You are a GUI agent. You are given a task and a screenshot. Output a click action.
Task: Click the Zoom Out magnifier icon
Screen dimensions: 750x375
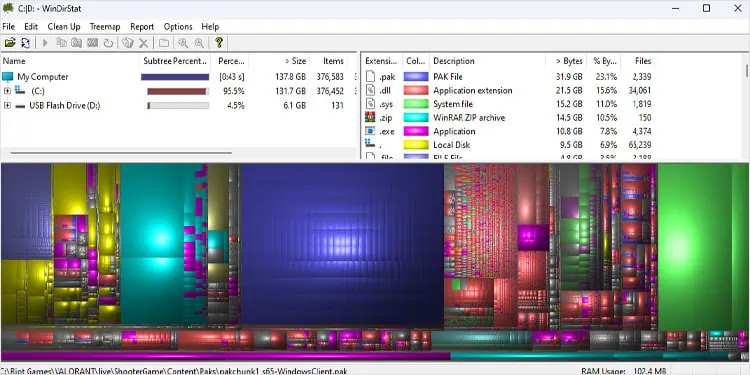(x=199, y=43)
